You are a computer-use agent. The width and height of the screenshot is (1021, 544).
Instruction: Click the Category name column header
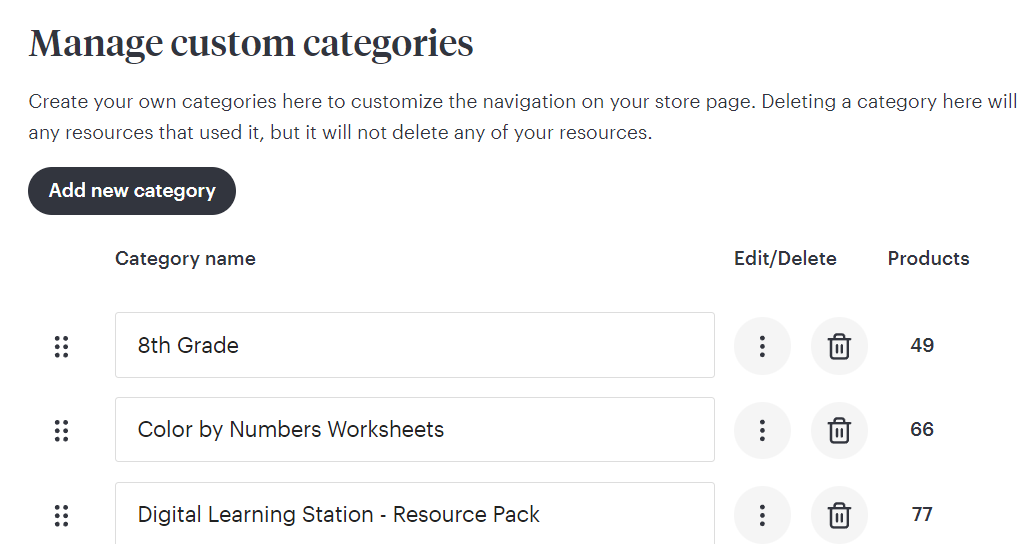pos(185,259)
